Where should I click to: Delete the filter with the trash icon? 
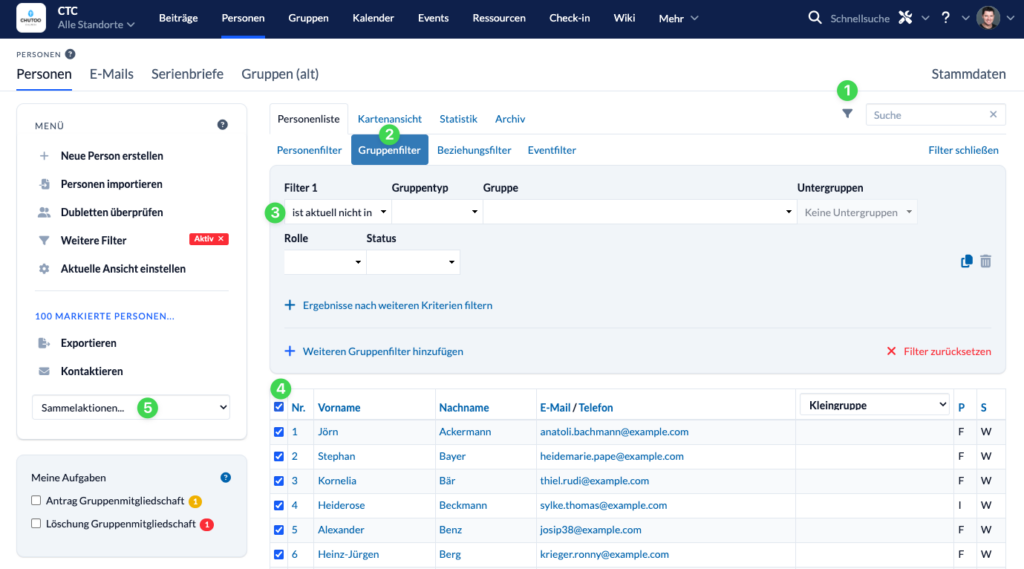coord(986,261)
